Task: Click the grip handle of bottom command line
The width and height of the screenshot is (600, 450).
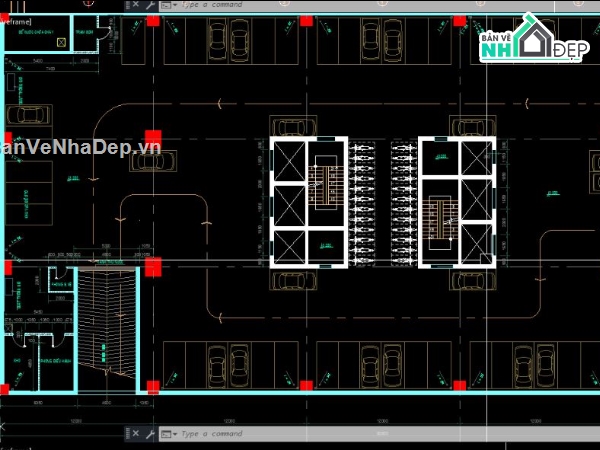Action: [125, 434]
